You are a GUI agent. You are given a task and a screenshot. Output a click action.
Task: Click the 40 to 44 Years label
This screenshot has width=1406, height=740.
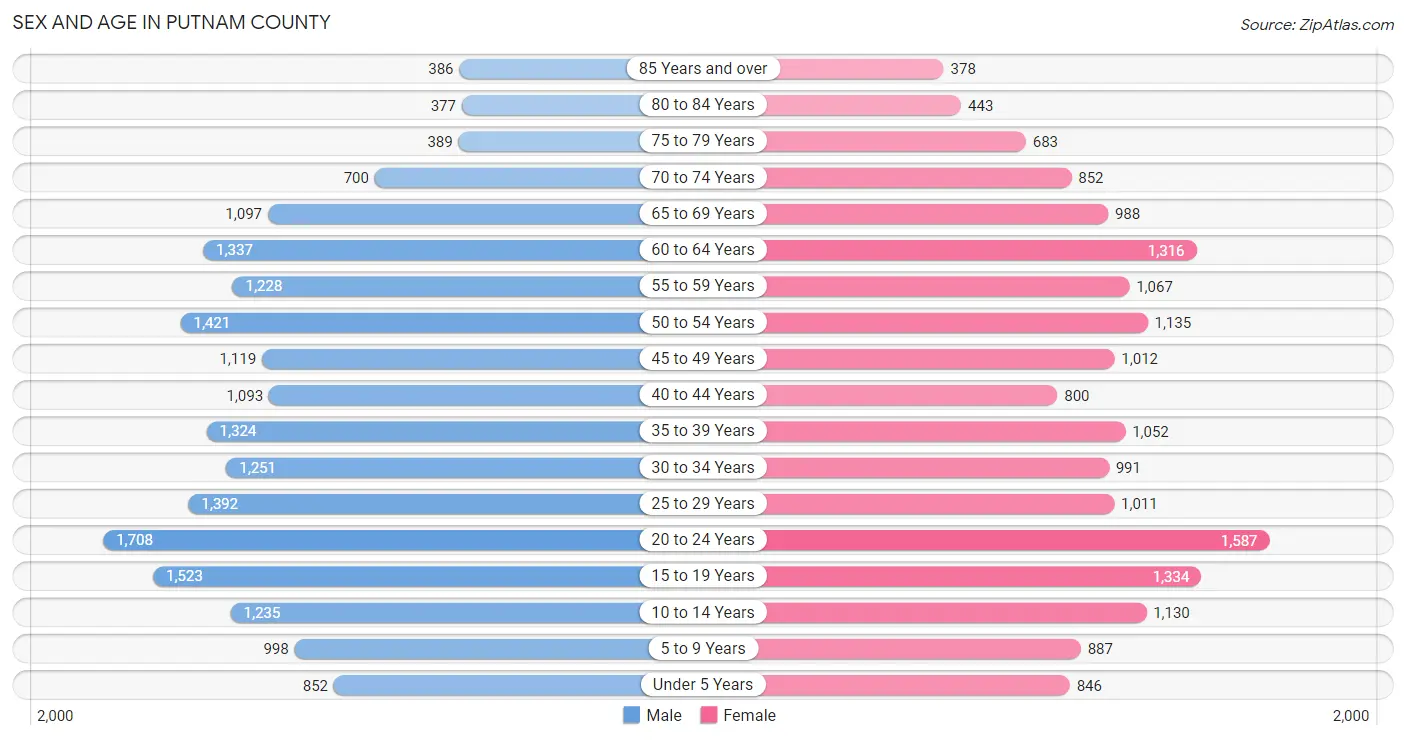pos(703,395)
